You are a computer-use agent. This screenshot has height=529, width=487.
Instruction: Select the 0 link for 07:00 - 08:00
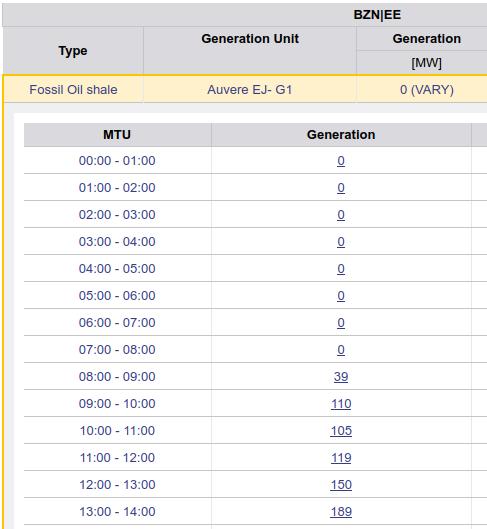click(341, 350)
